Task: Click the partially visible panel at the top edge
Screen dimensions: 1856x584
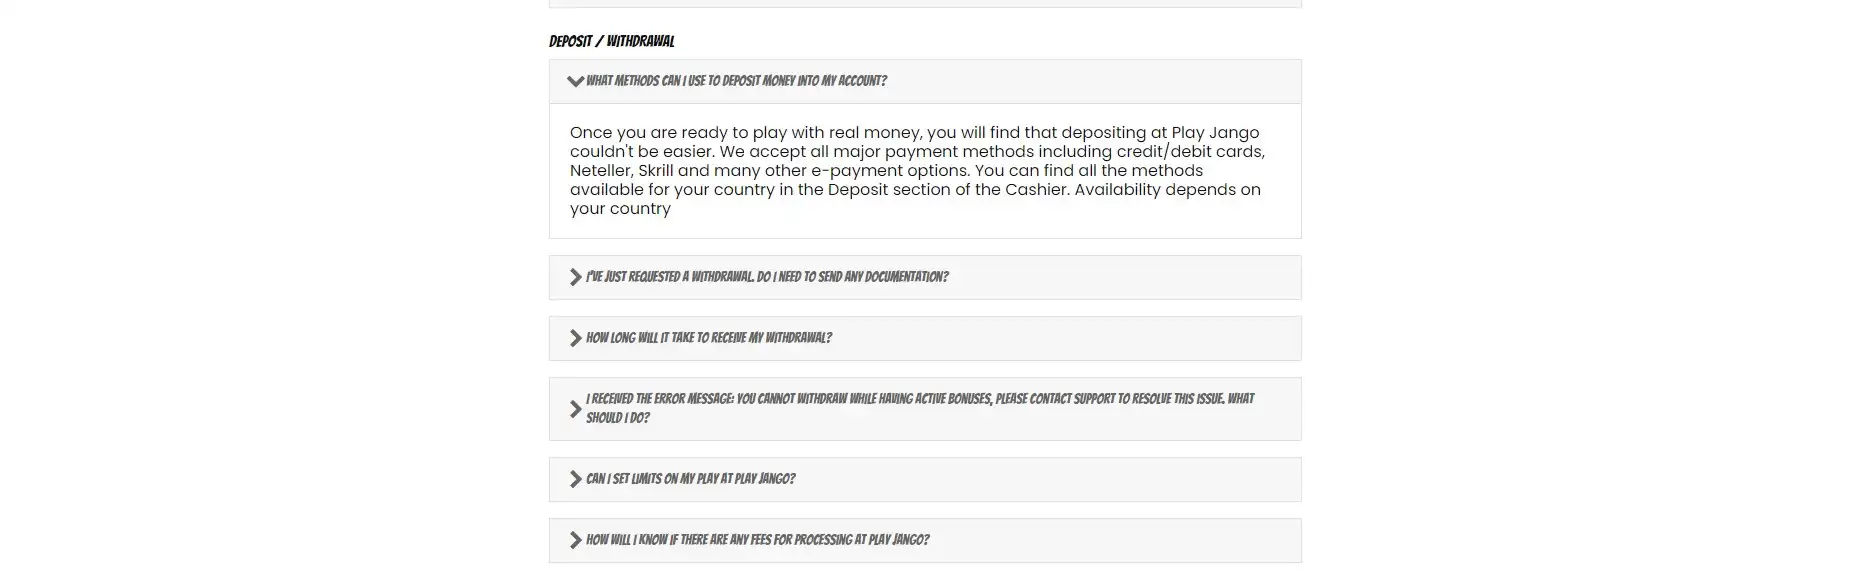Action: [925, 3]
